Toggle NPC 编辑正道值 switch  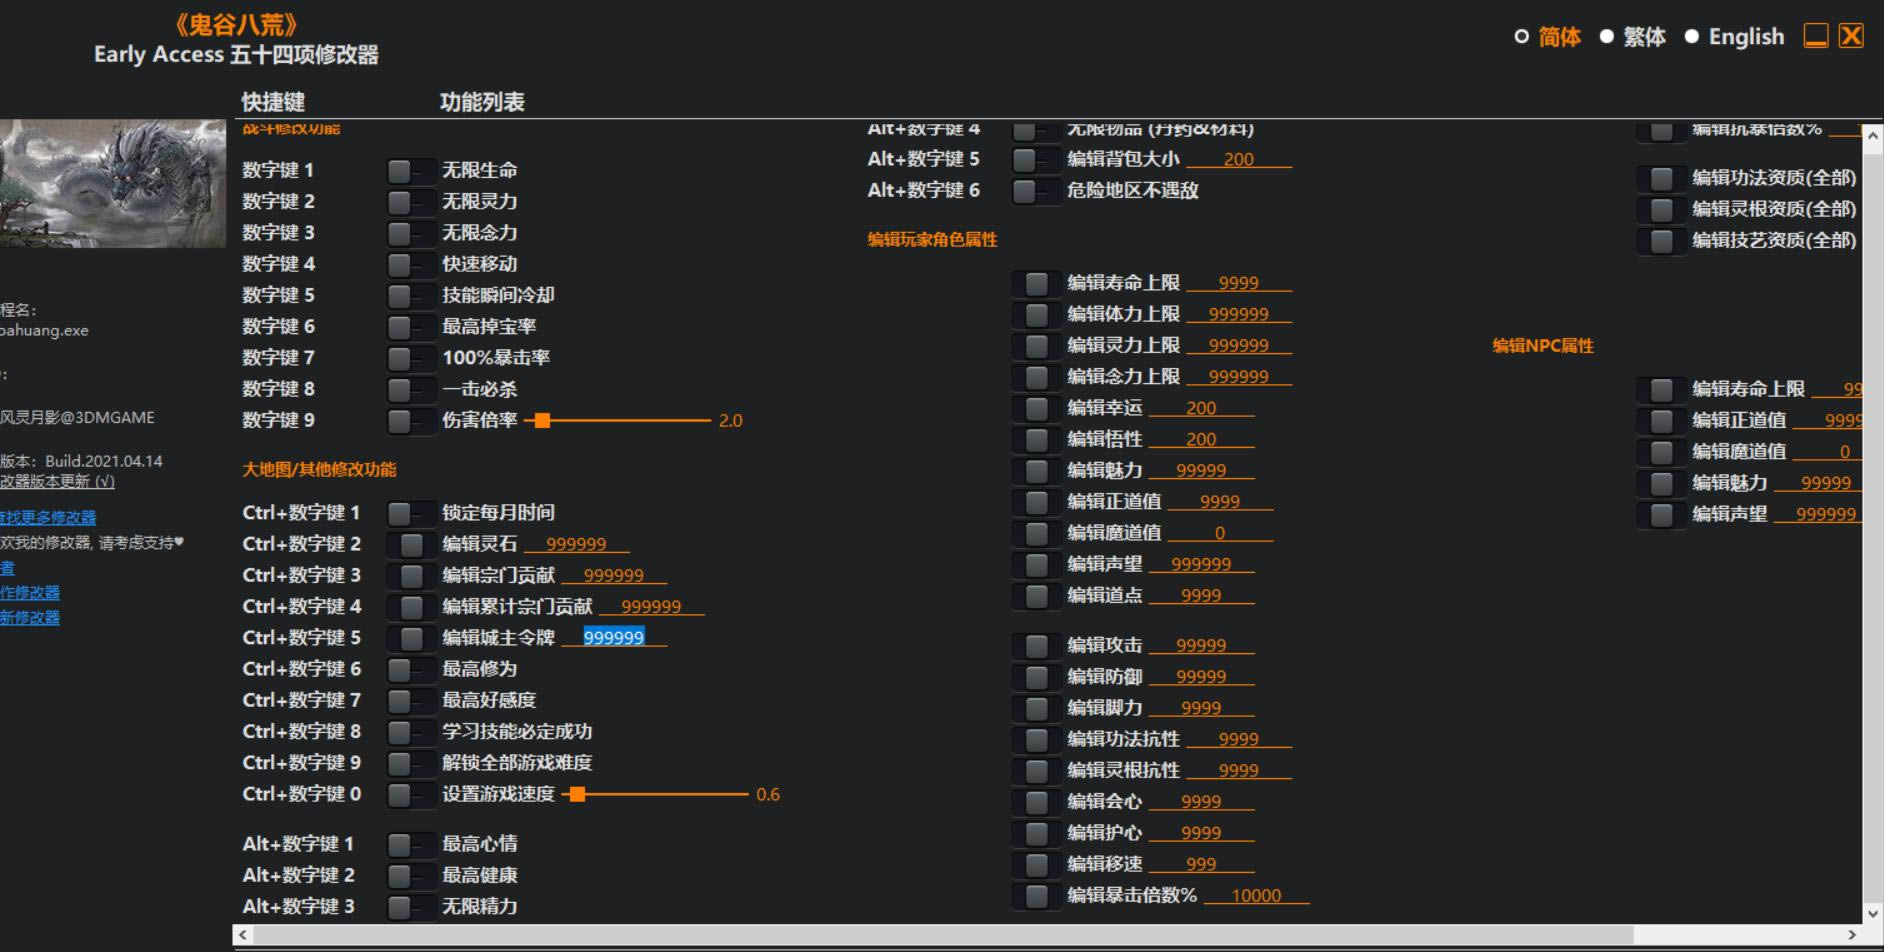(1660, 421)
